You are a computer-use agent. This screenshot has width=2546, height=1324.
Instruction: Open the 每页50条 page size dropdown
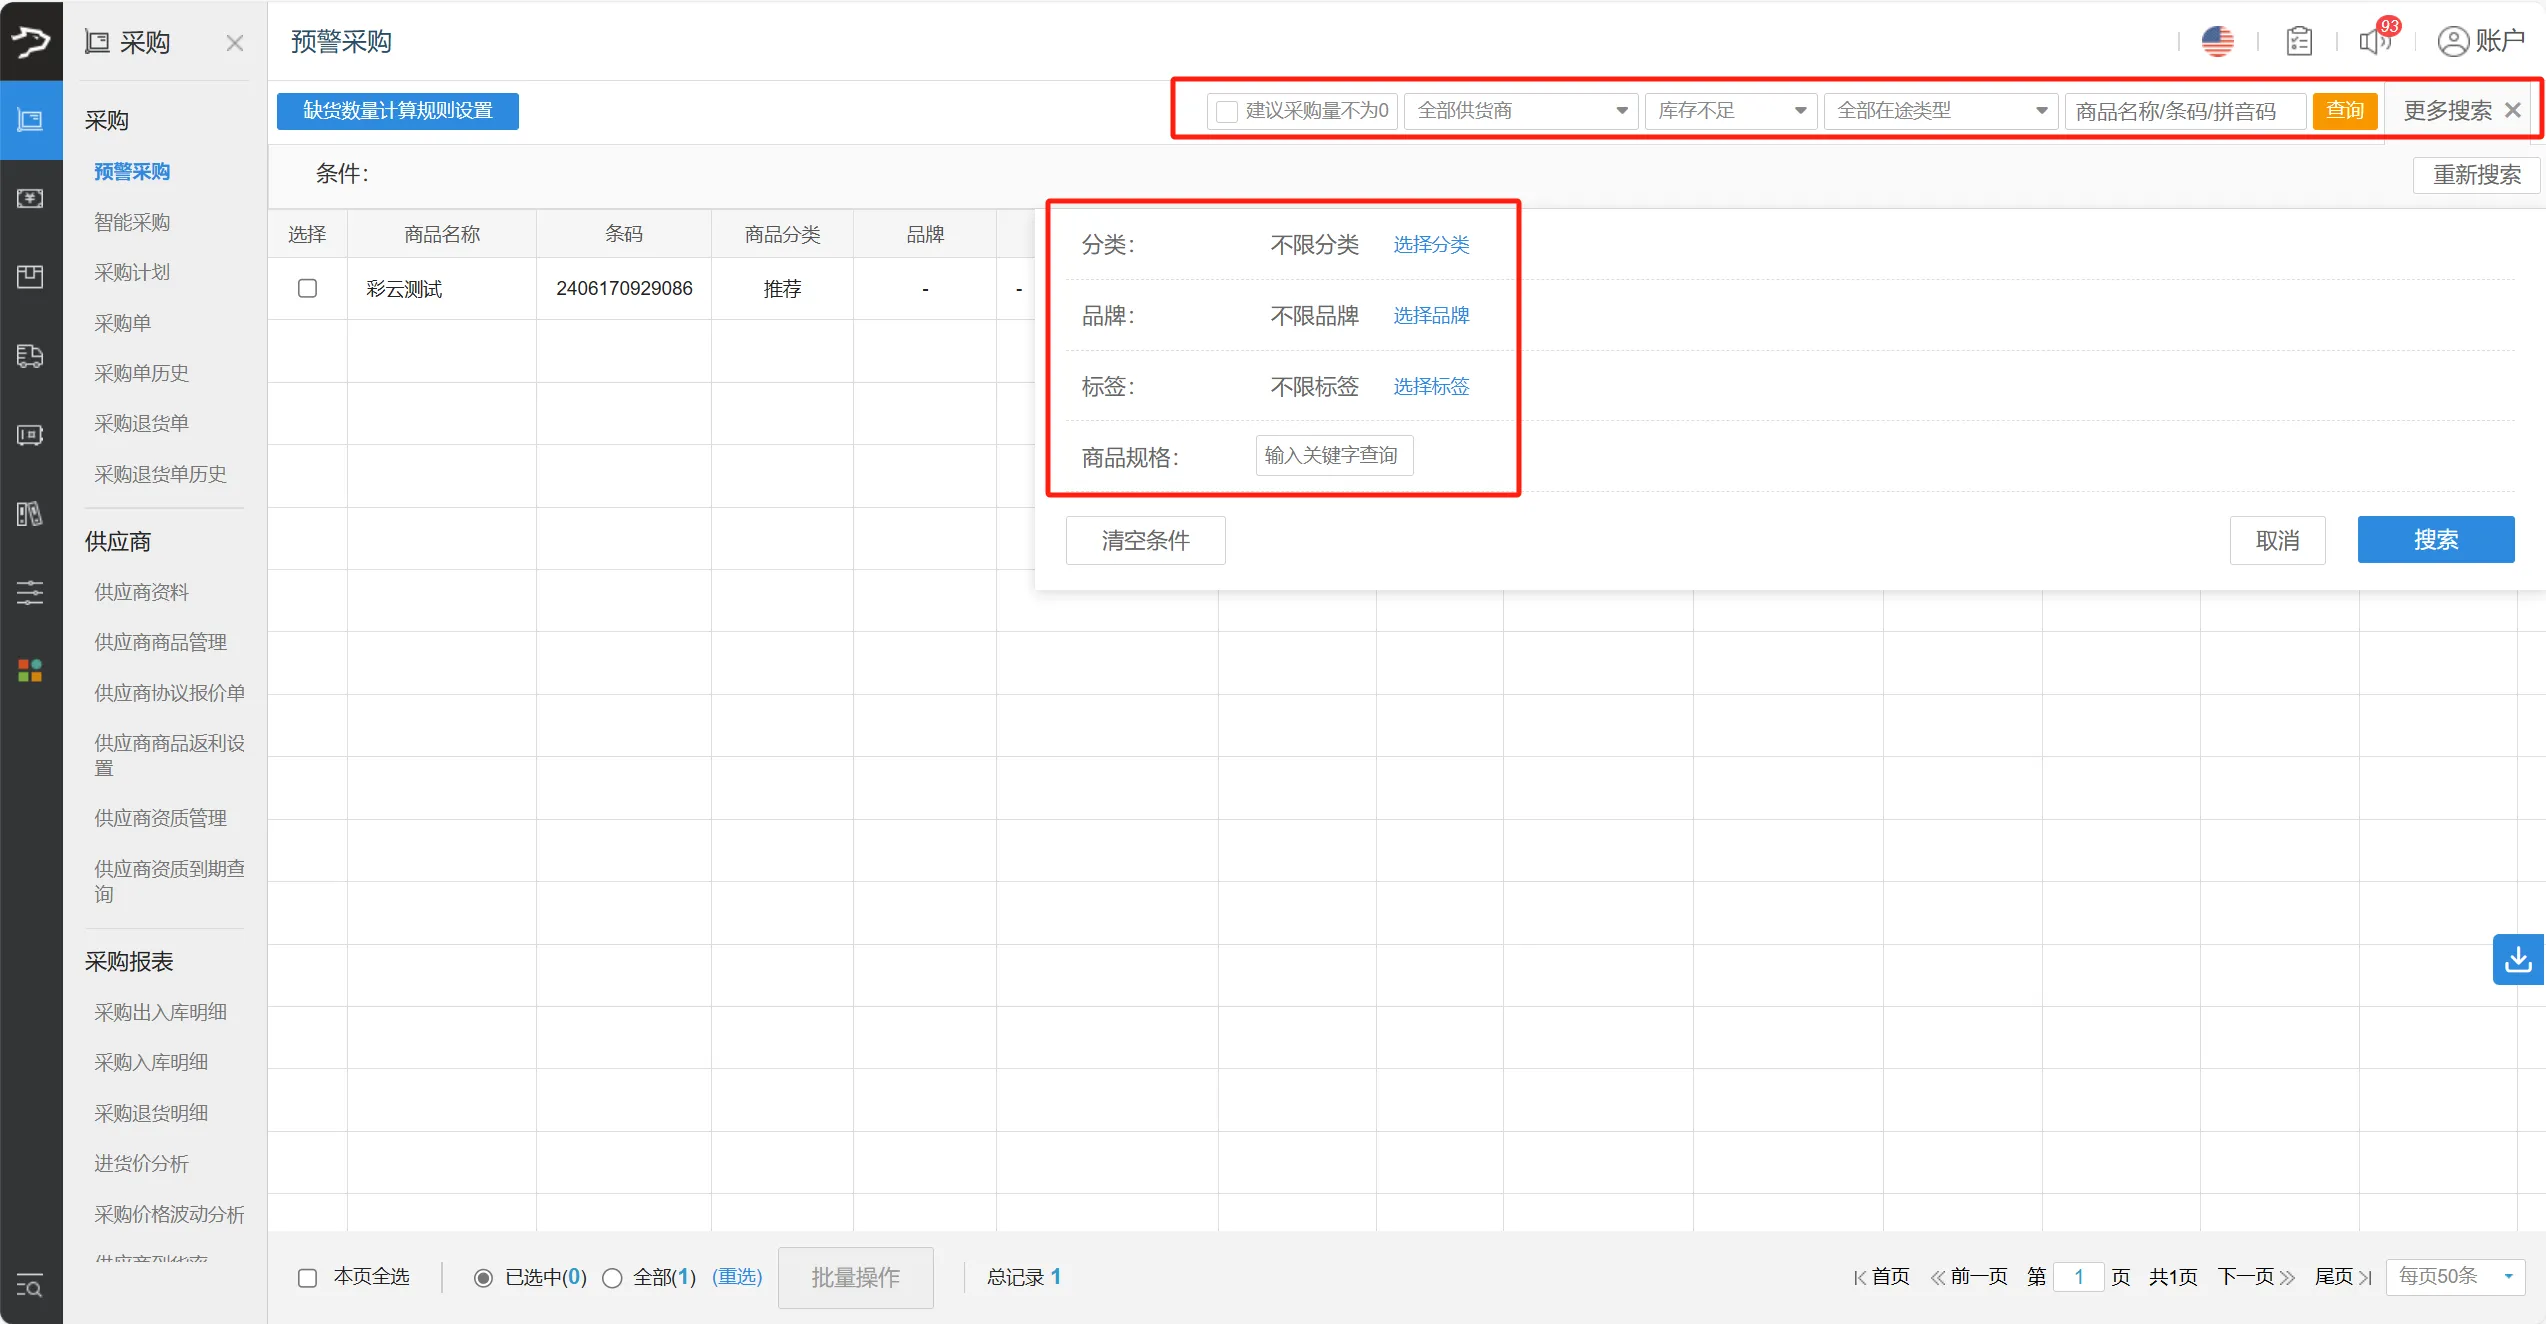[2454, 1277]
